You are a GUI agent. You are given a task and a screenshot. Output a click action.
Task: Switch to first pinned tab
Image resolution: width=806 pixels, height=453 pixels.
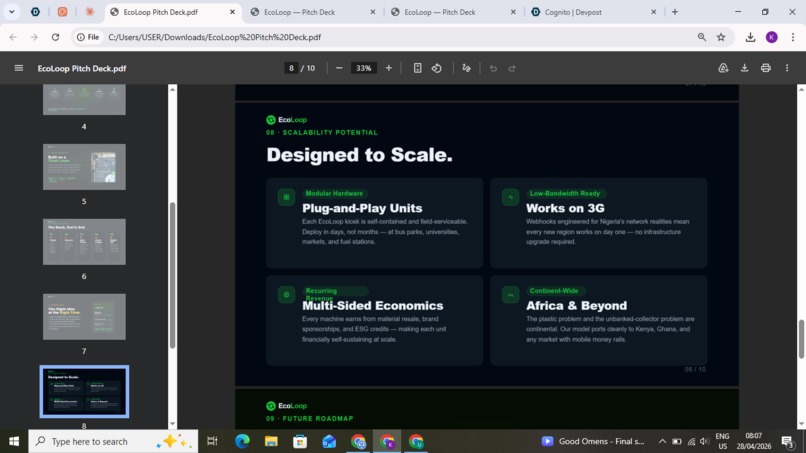[35, 12]
